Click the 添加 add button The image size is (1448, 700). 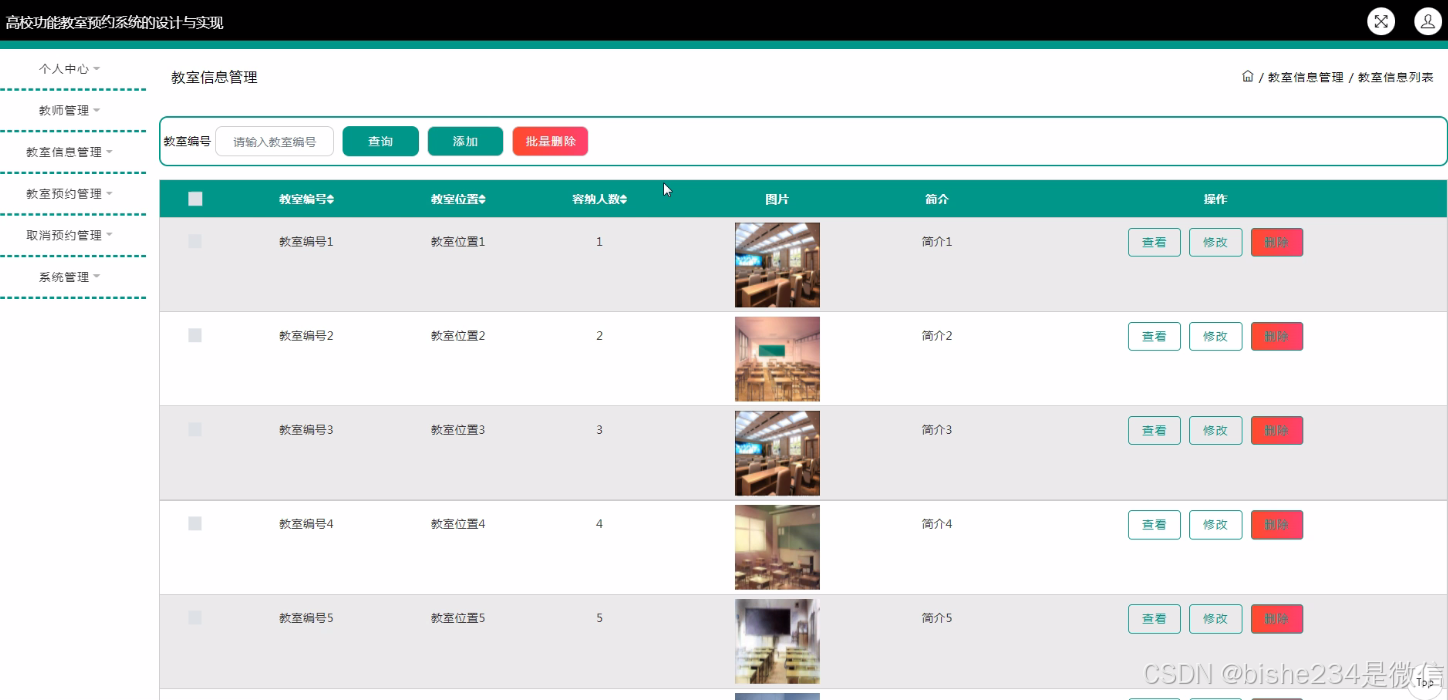coord(465,141)
